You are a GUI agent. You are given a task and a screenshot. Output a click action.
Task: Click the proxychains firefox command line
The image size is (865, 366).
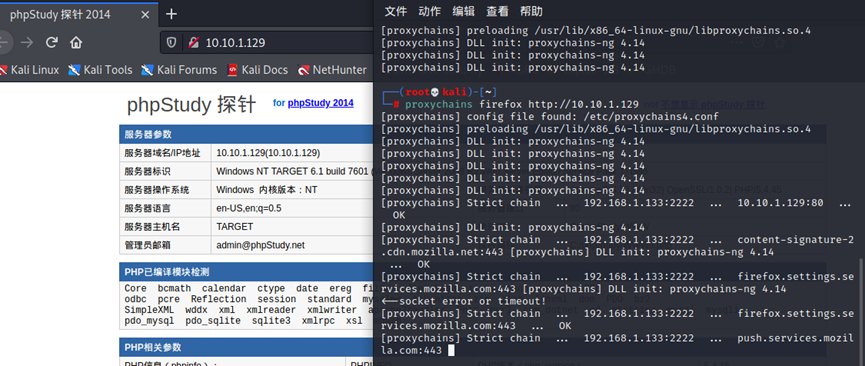(x=522, y=104)
